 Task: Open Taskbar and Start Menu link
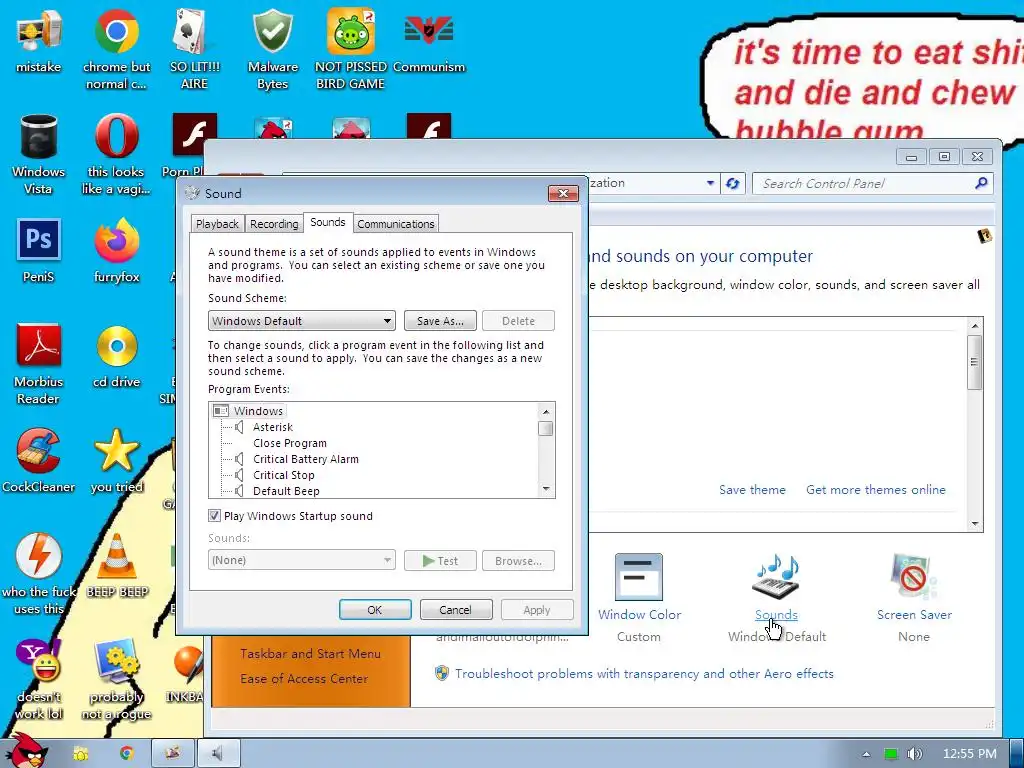pos(310,654)
